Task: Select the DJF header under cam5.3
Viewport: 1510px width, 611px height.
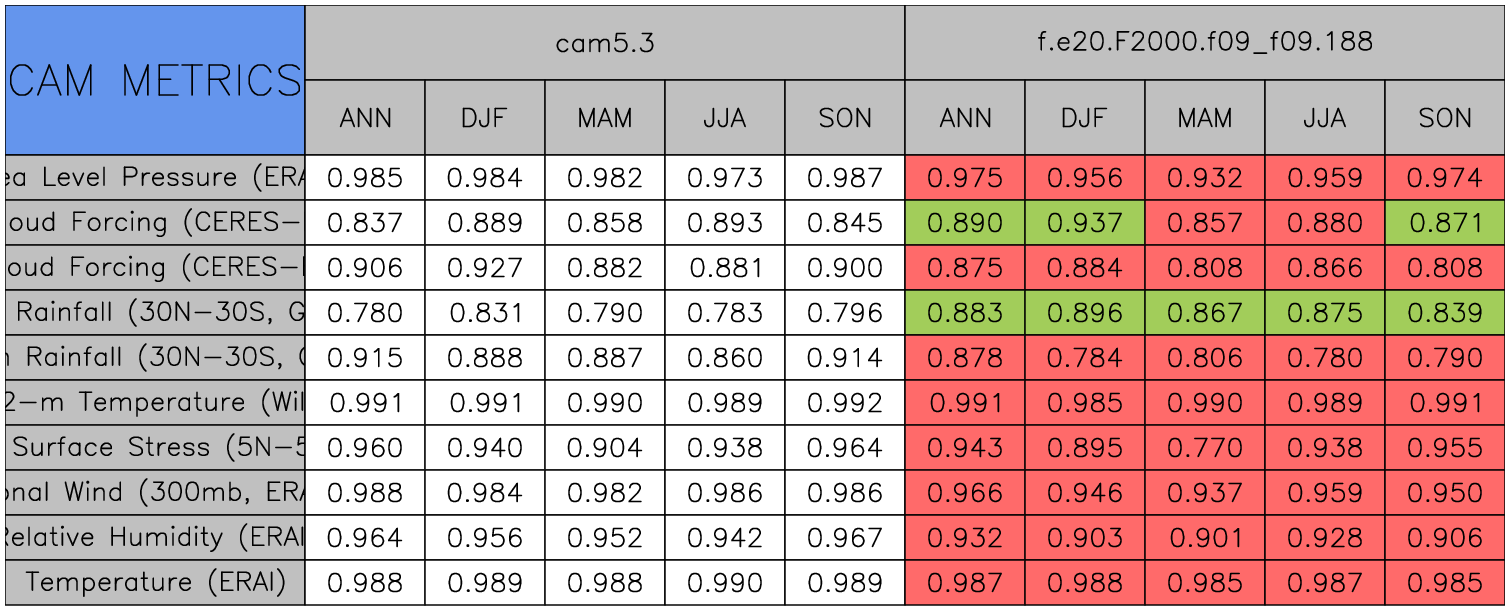Action: pyautogui.click(x=485, y=118)
